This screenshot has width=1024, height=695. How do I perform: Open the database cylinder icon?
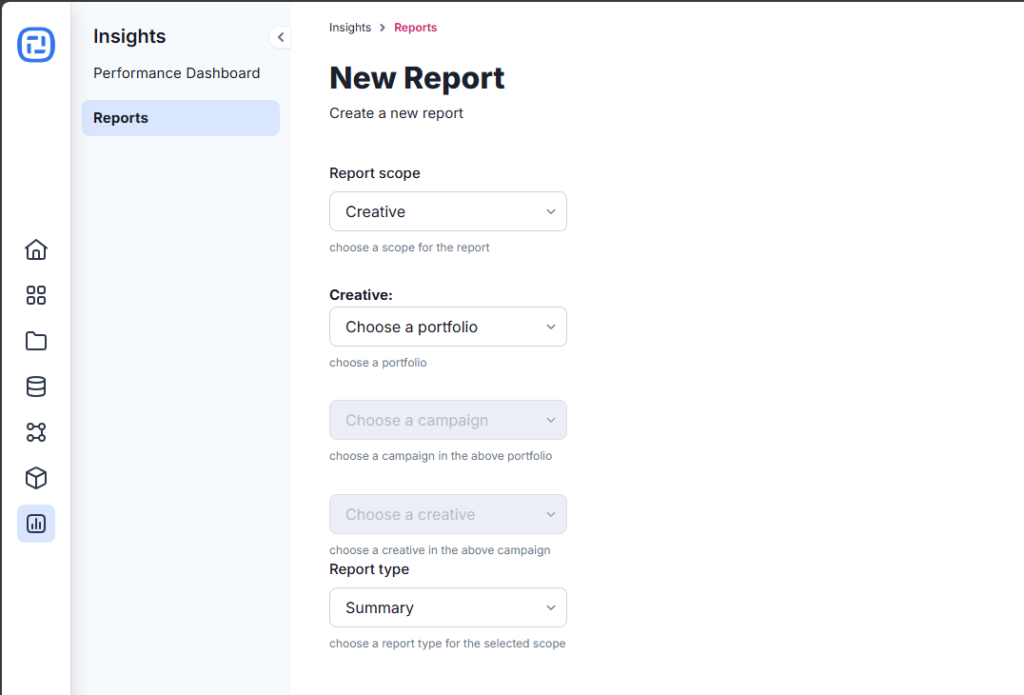[36, 387]
